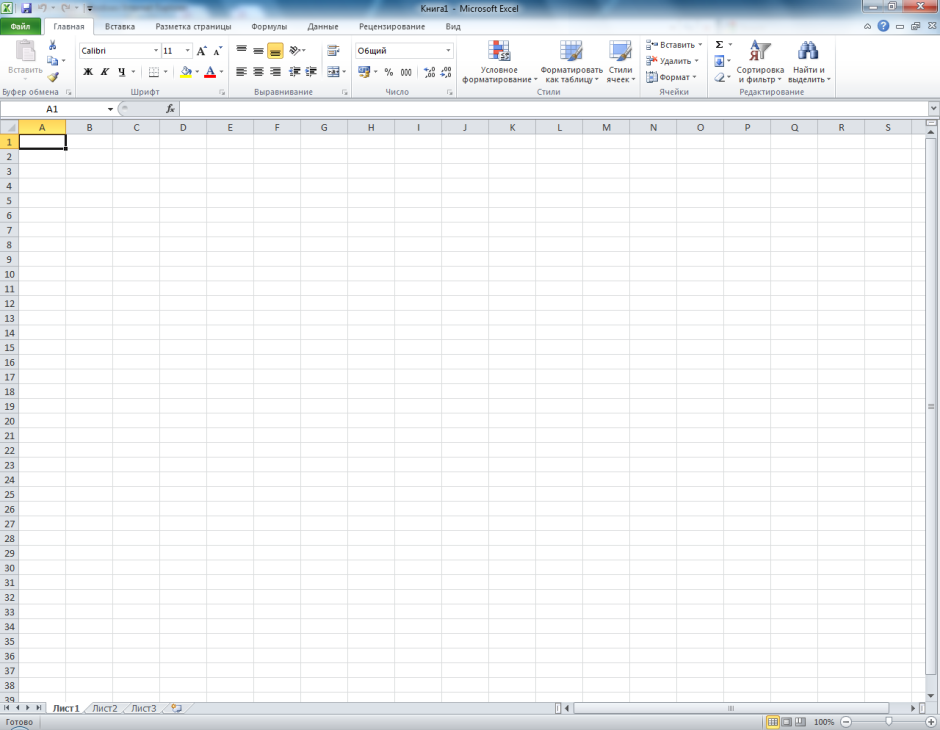This screenshot has width=940, height=730.
Task: Open the Файл tab
Action: point(20,26)
